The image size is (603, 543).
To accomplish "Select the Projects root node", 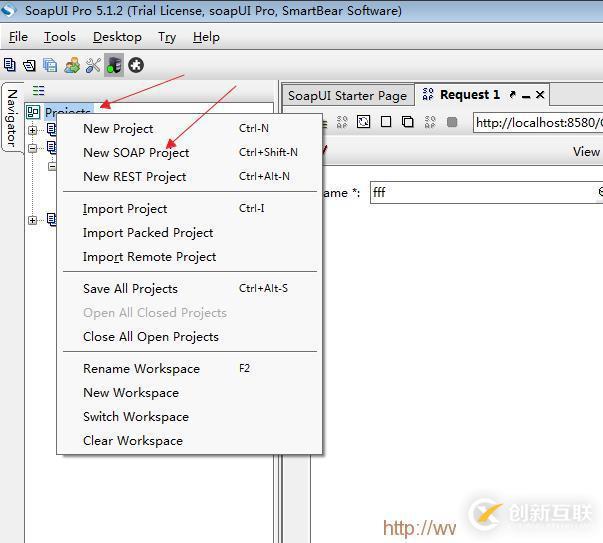I will pos(68,109).
